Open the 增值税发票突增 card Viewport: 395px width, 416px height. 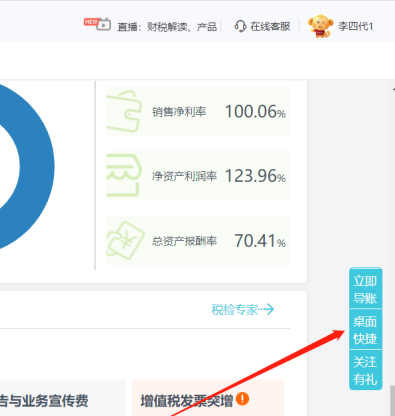pos(208,398)
